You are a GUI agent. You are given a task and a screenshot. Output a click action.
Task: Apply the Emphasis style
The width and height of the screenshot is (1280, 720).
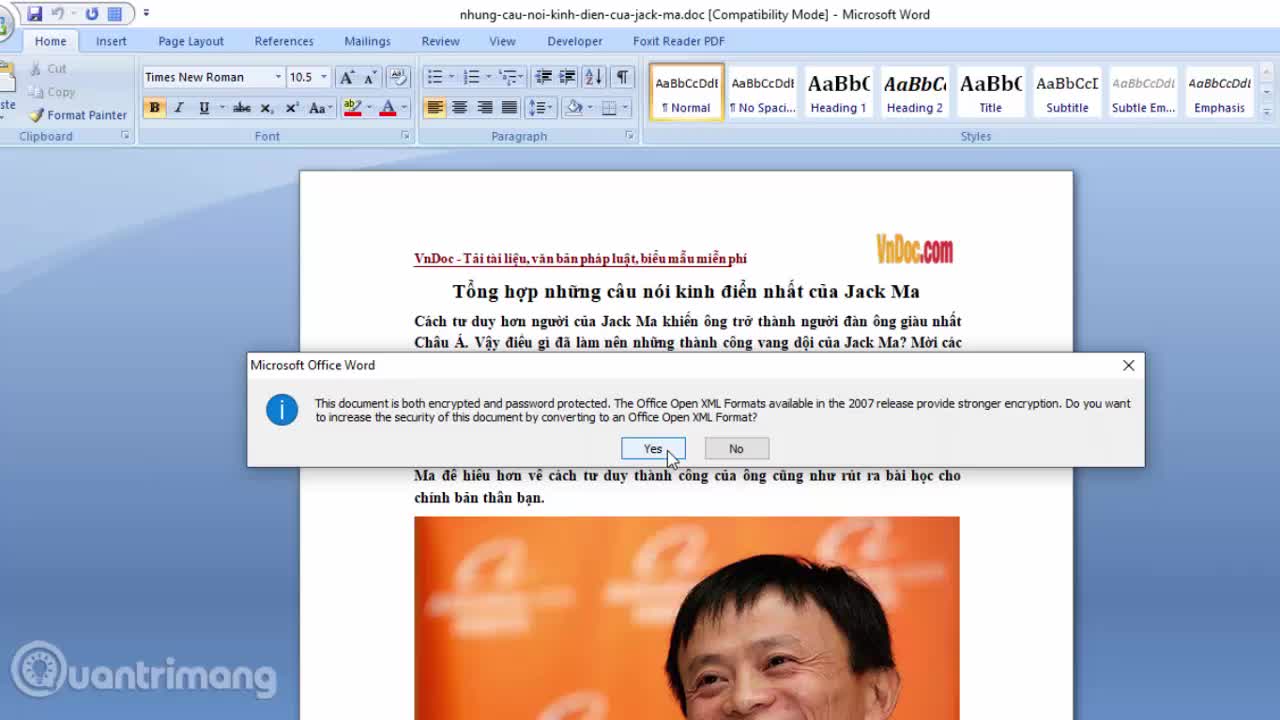pyautogui.click(x=1219, y=93)
